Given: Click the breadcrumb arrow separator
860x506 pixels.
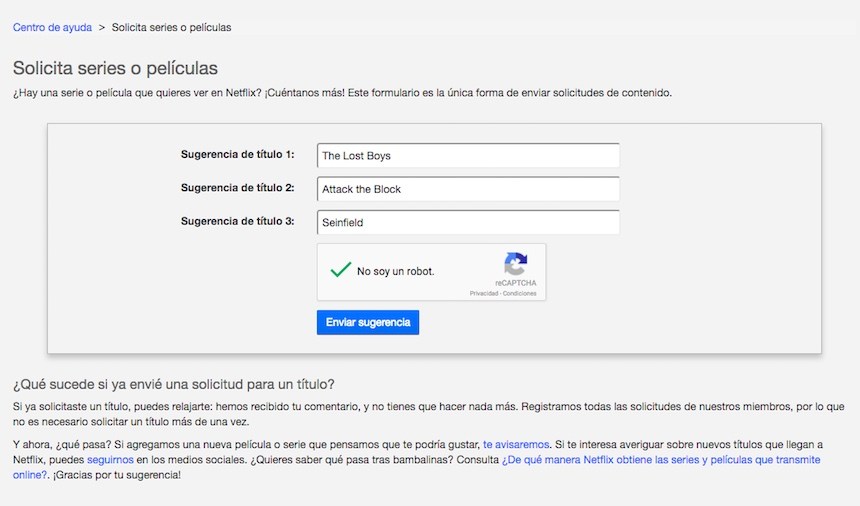Looking at the screenshot, I should (x=102, y=27).
